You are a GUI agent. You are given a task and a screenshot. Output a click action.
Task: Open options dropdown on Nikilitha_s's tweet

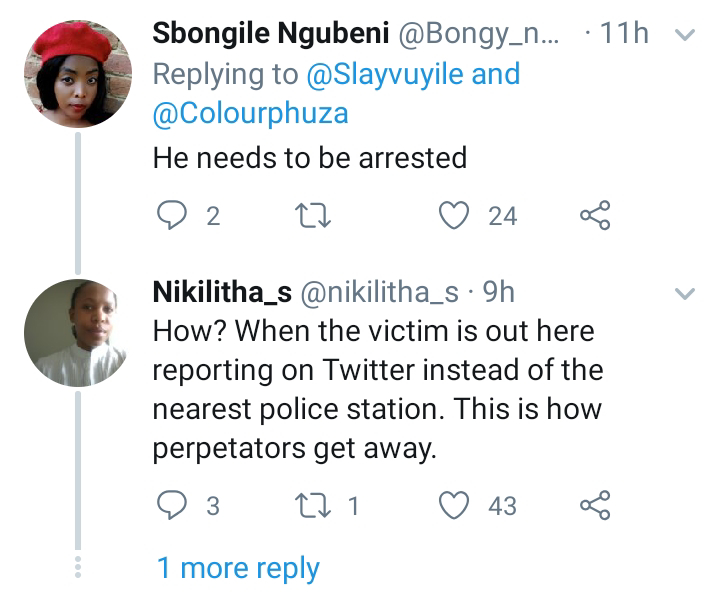(686, 294)
